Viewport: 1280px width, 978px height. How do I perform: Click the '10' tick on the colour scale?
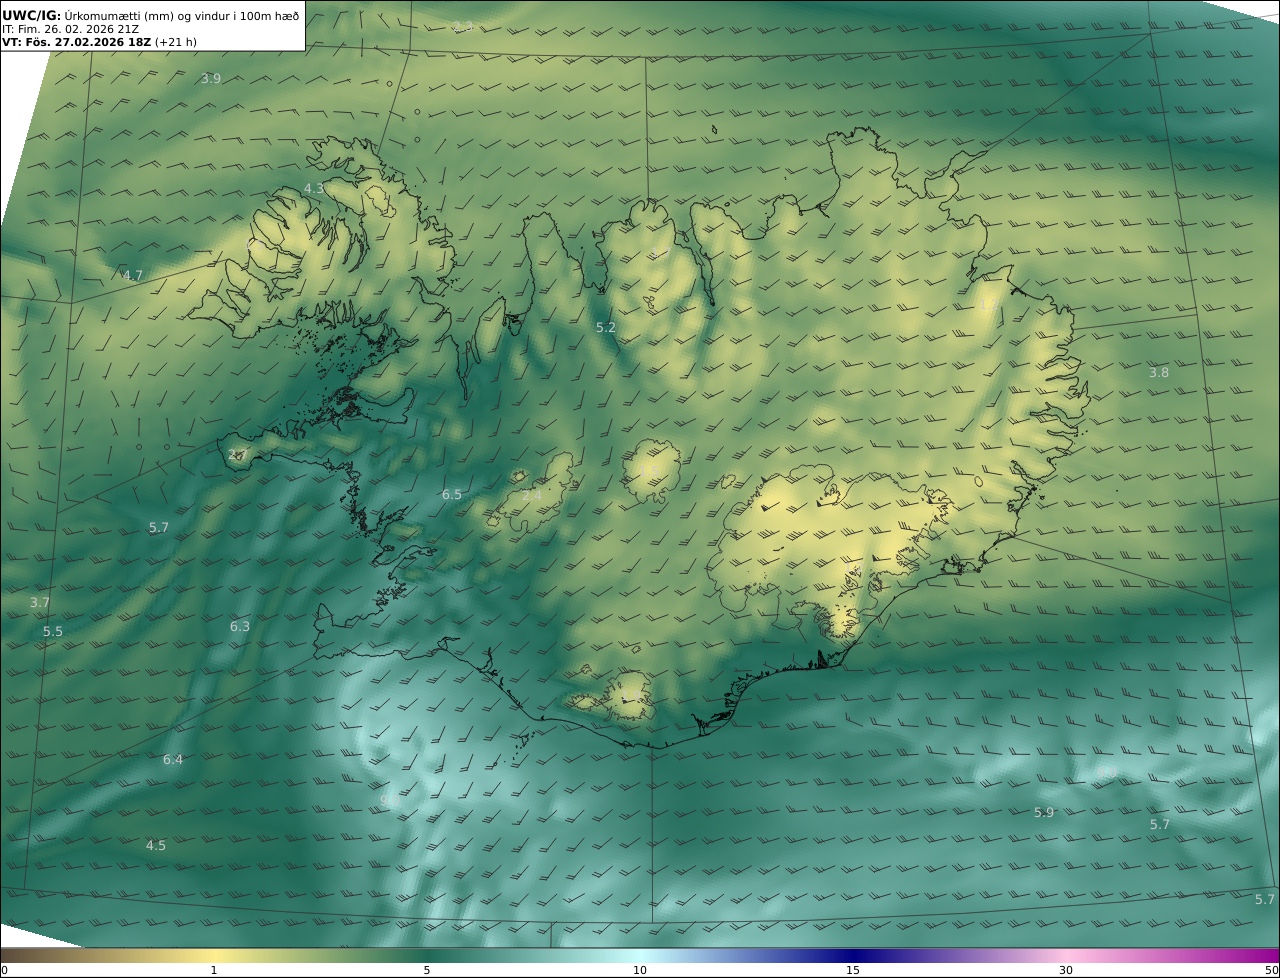[640, 971]
